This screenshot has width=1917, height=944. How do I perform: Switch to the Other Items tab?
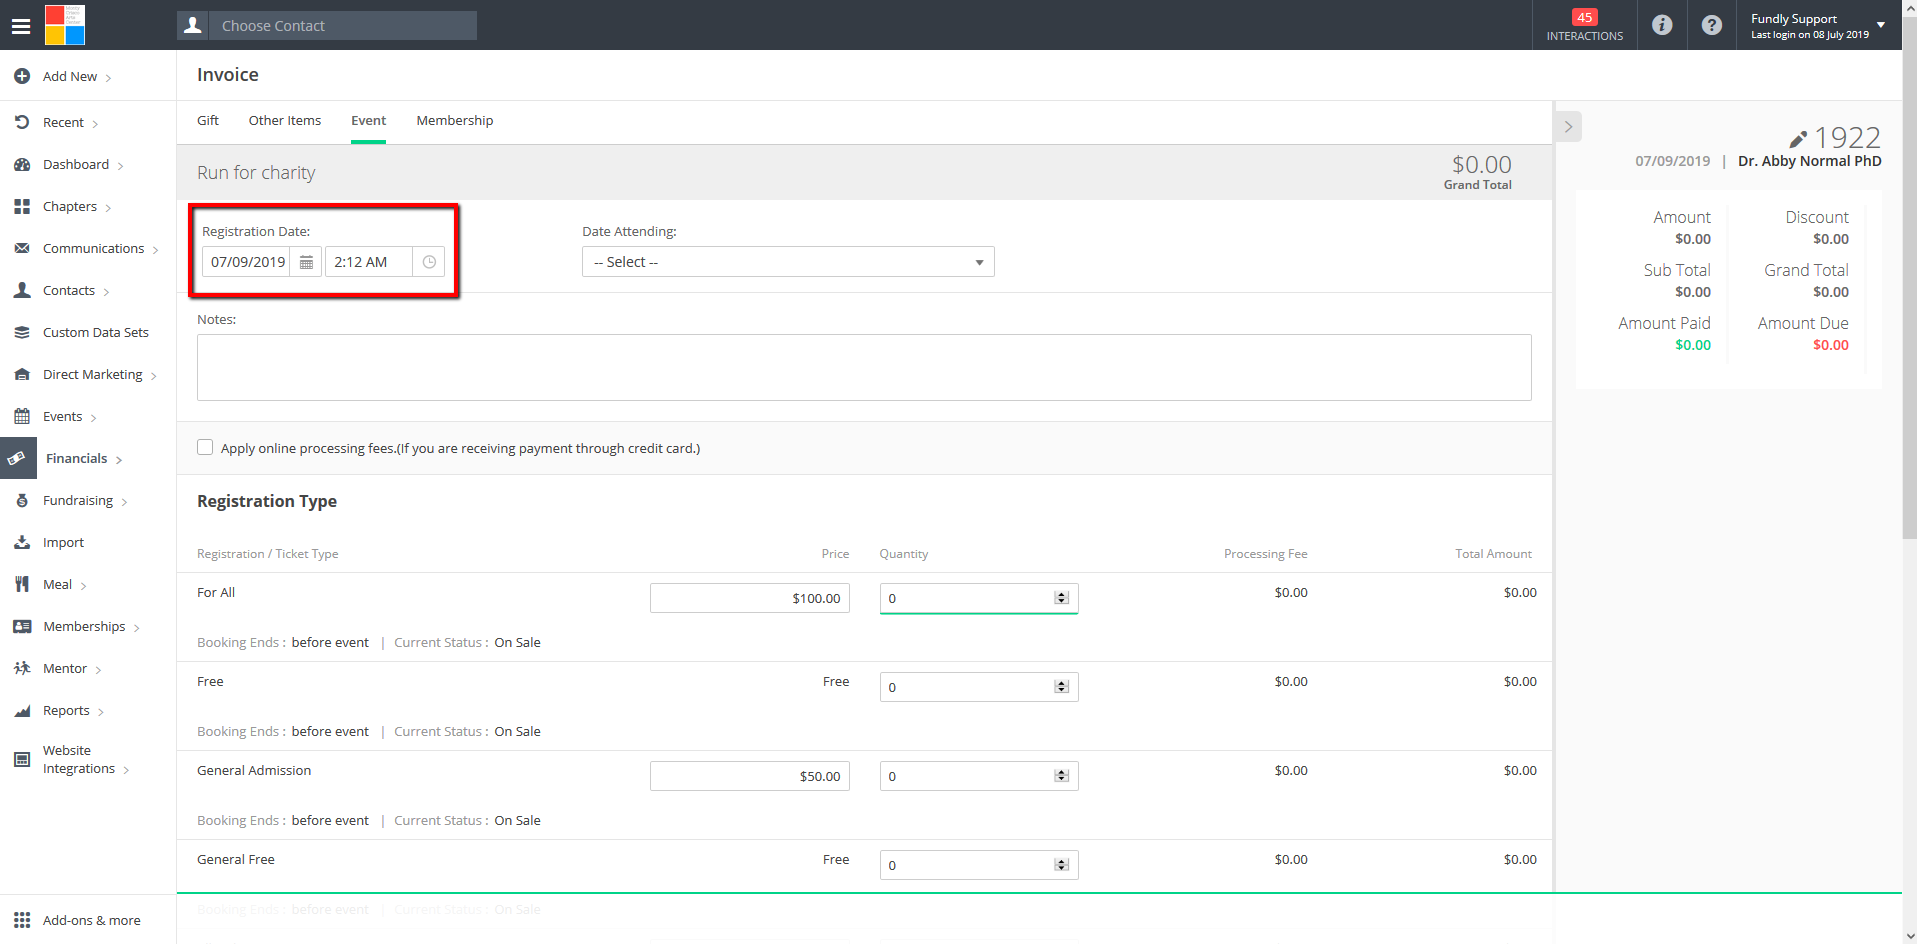point(285,120)
